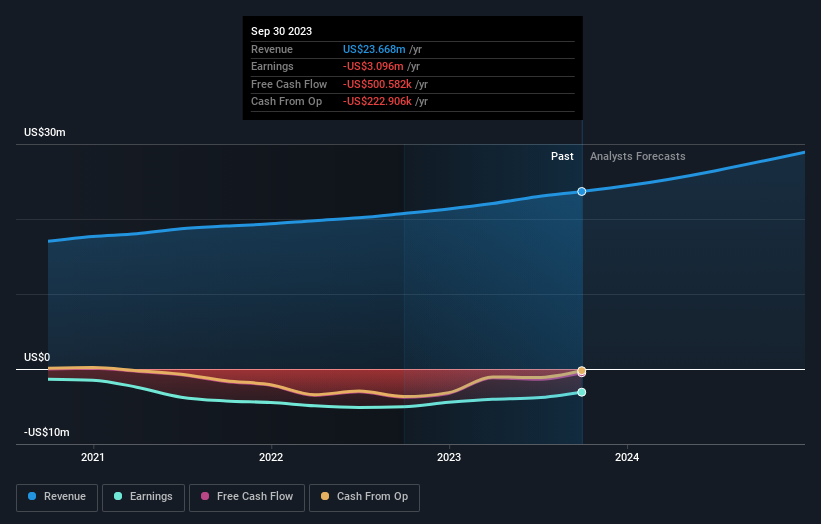Click the -US$3.096m earnings value

[x=373, y=66]
